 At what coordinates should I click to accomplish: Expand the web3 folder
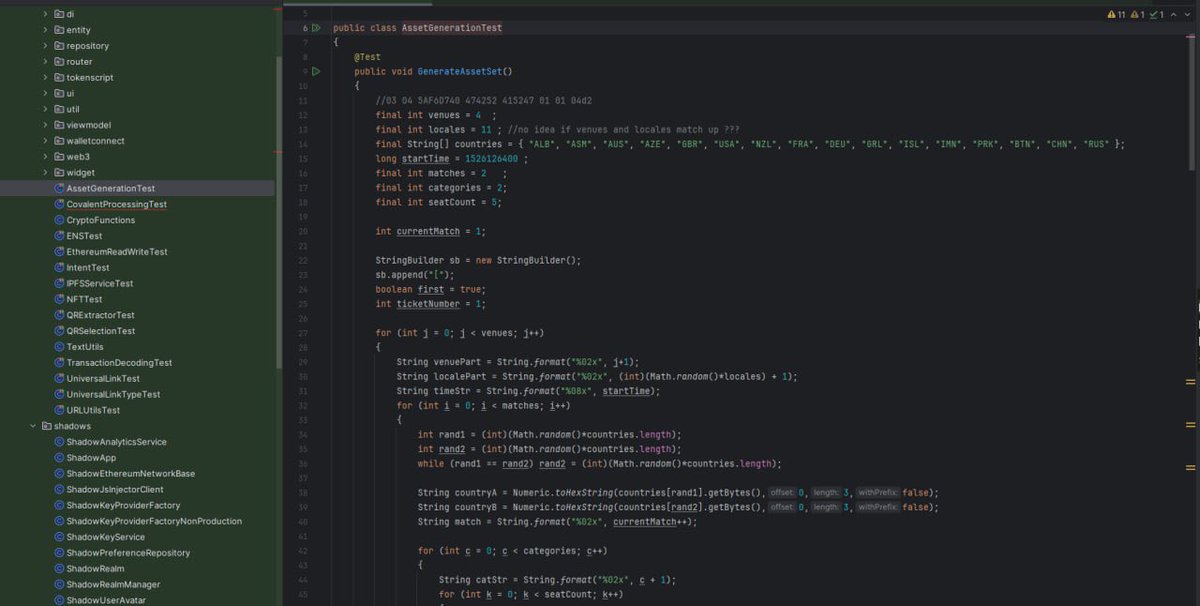tap(45, 157)
